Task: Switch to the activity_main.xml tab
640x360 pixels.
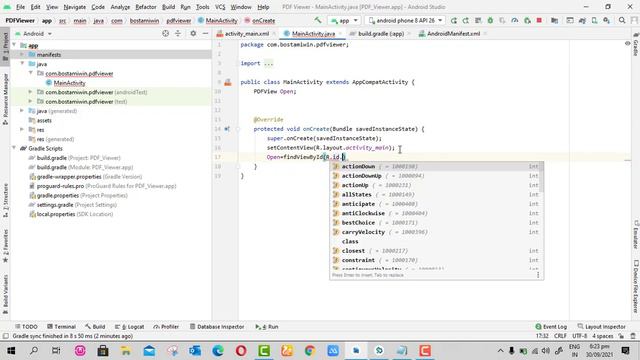Action: [x=247, y=34]
